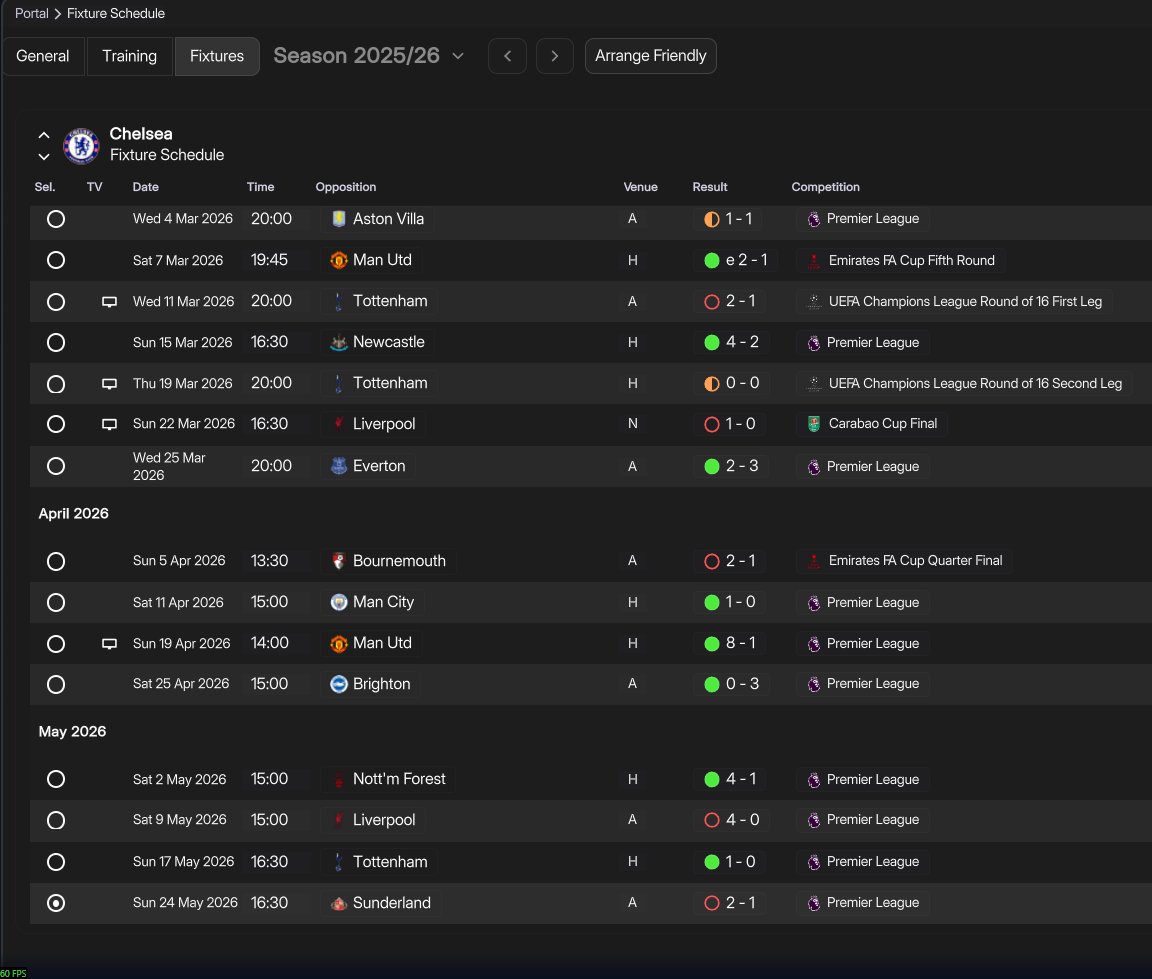1152x979 pixels.
Task: Click the Result column header
Action: click(x=710, y=187)
